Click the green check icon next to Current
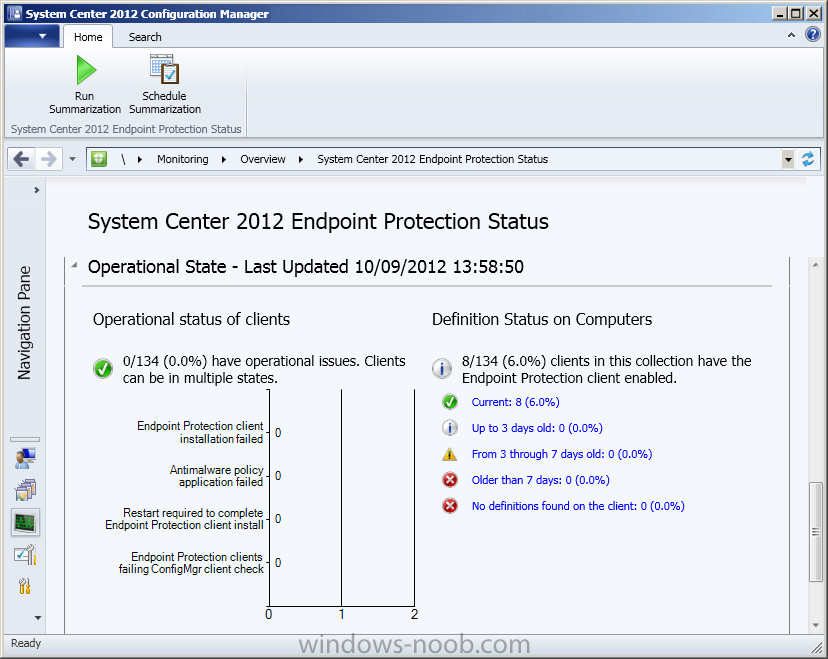Viewport: 828px width, 659px height. click(450, 402)
